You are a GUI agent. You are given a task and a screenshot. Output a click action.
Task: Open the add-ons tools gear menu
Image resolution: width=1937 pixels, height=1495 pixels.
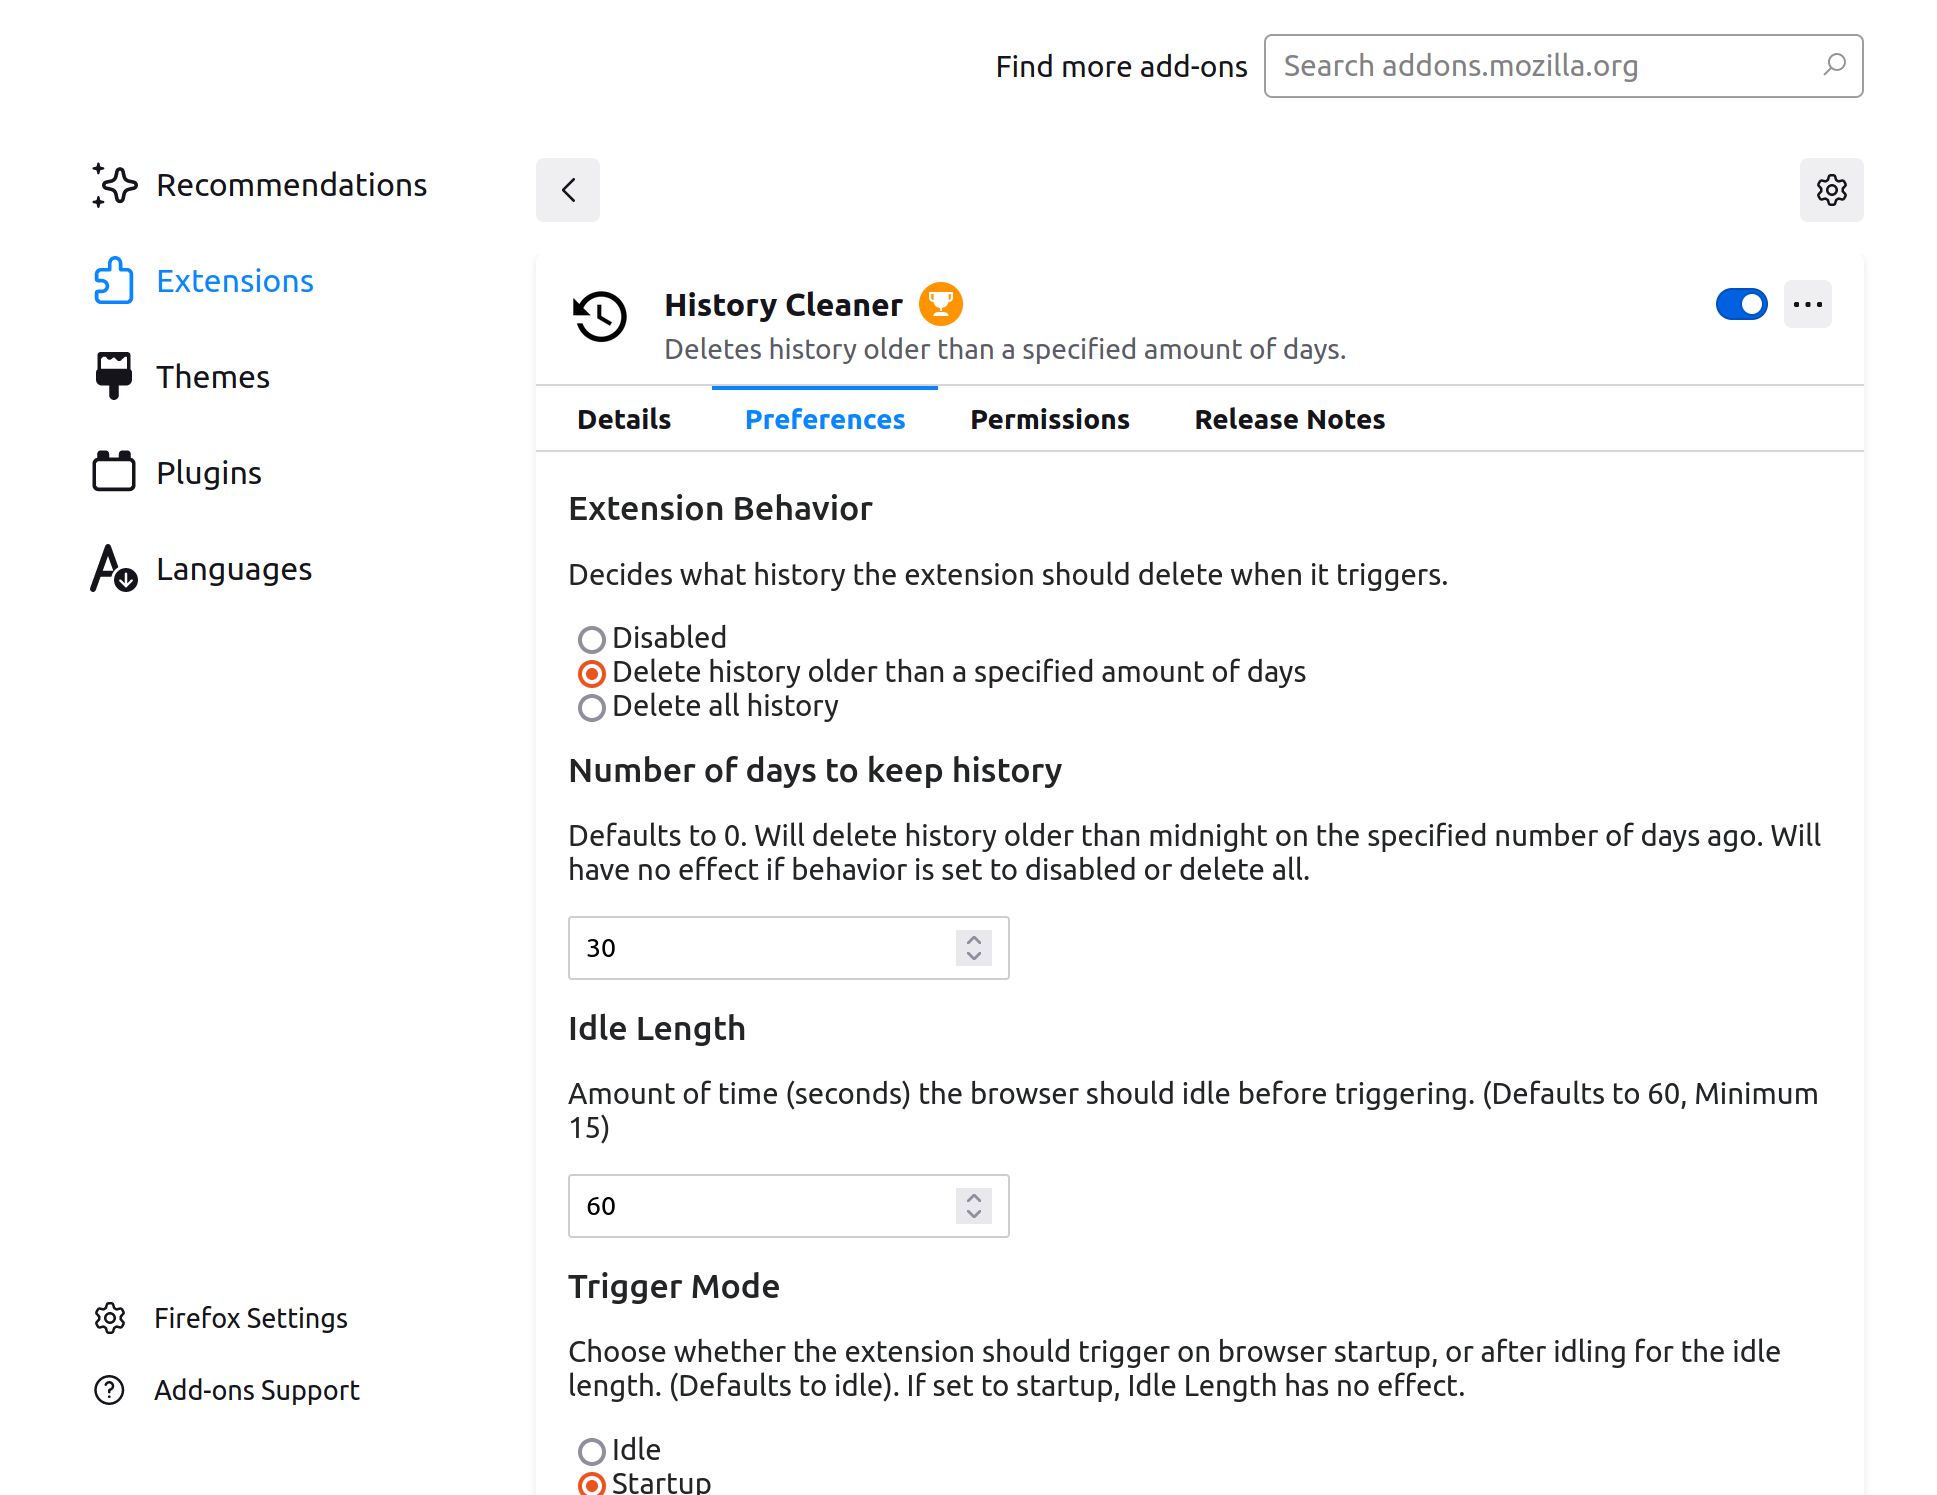[1831, 190]
